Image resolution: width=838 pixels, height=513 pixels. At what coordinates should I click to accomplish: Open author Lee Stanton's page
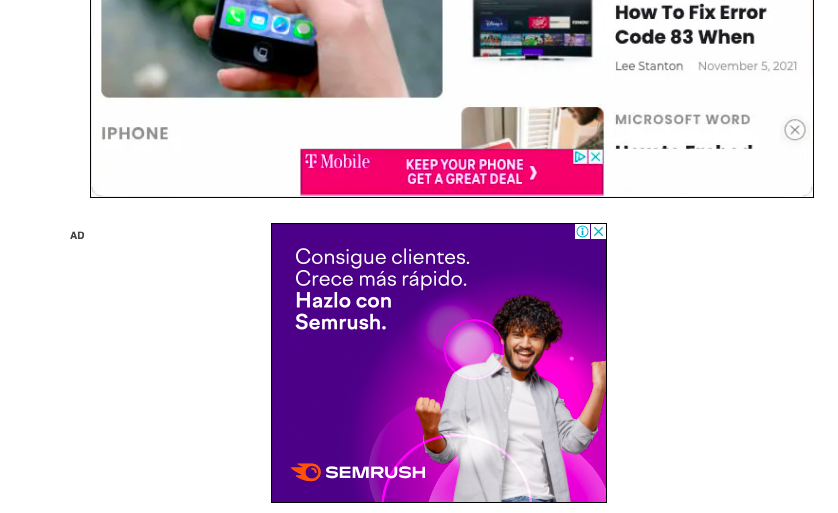[x=649, y=66]
